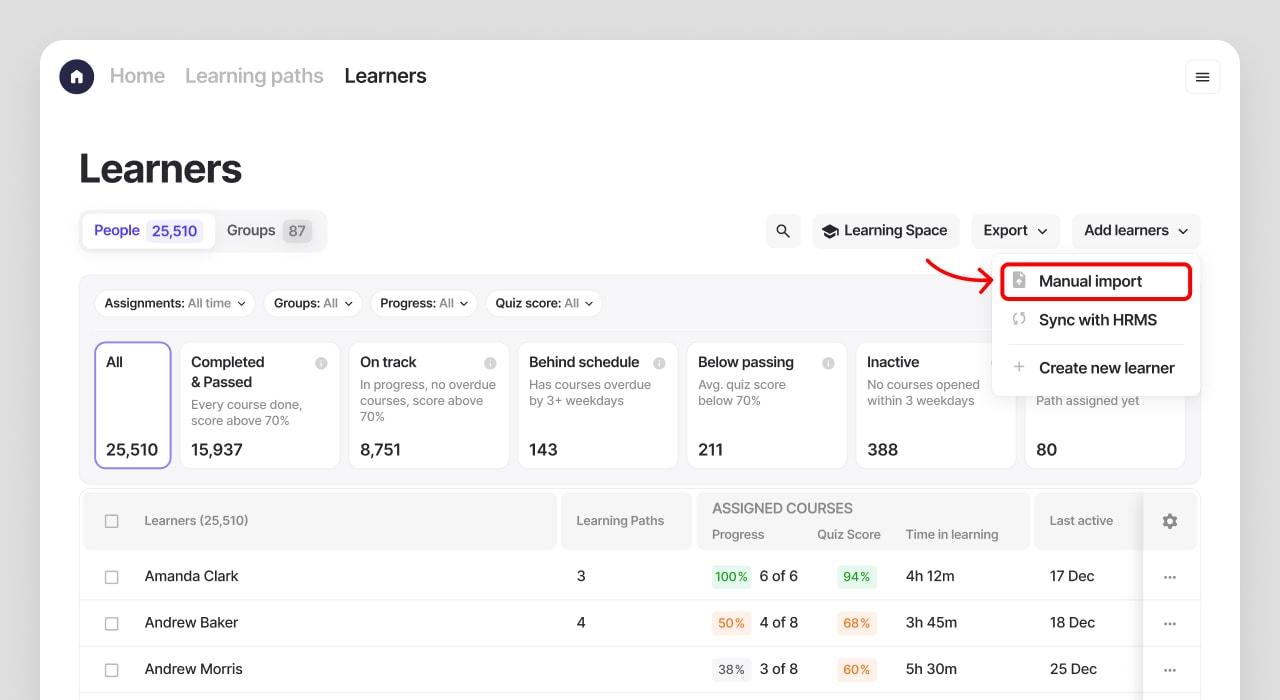Click the Quiz Score column header
Image resolution: width=1280 pixels, height=700 pixels.
849,535
